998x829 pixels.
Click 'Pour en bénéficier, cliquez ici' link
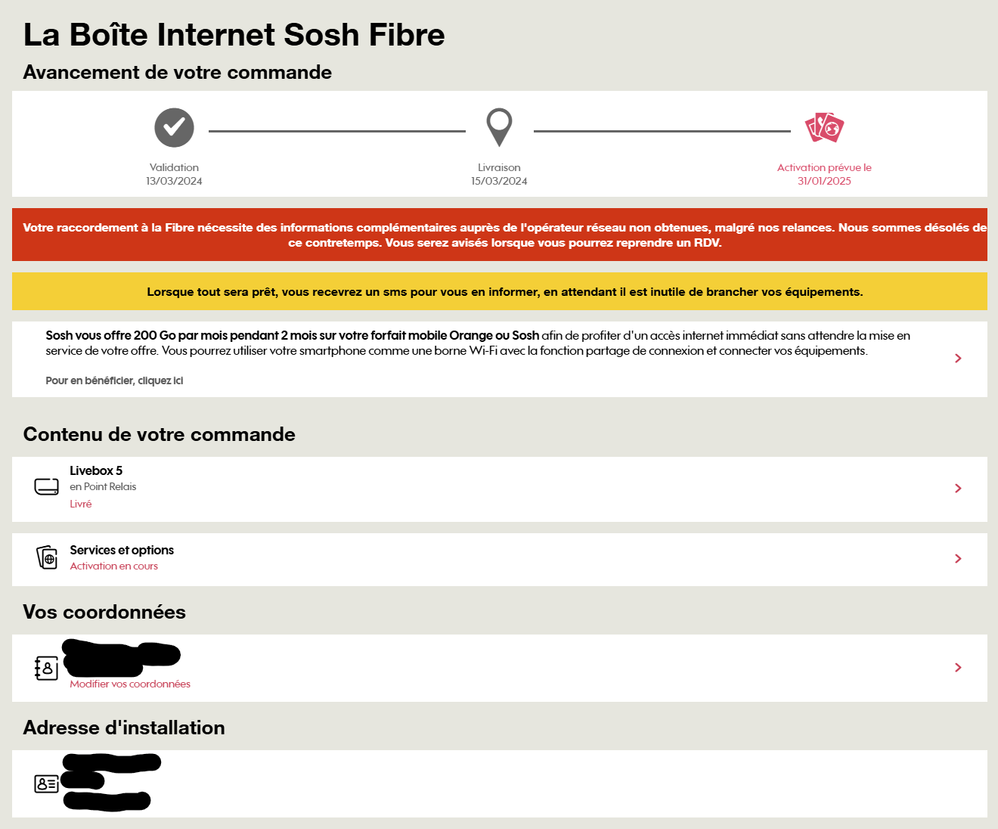click(114, 381)
